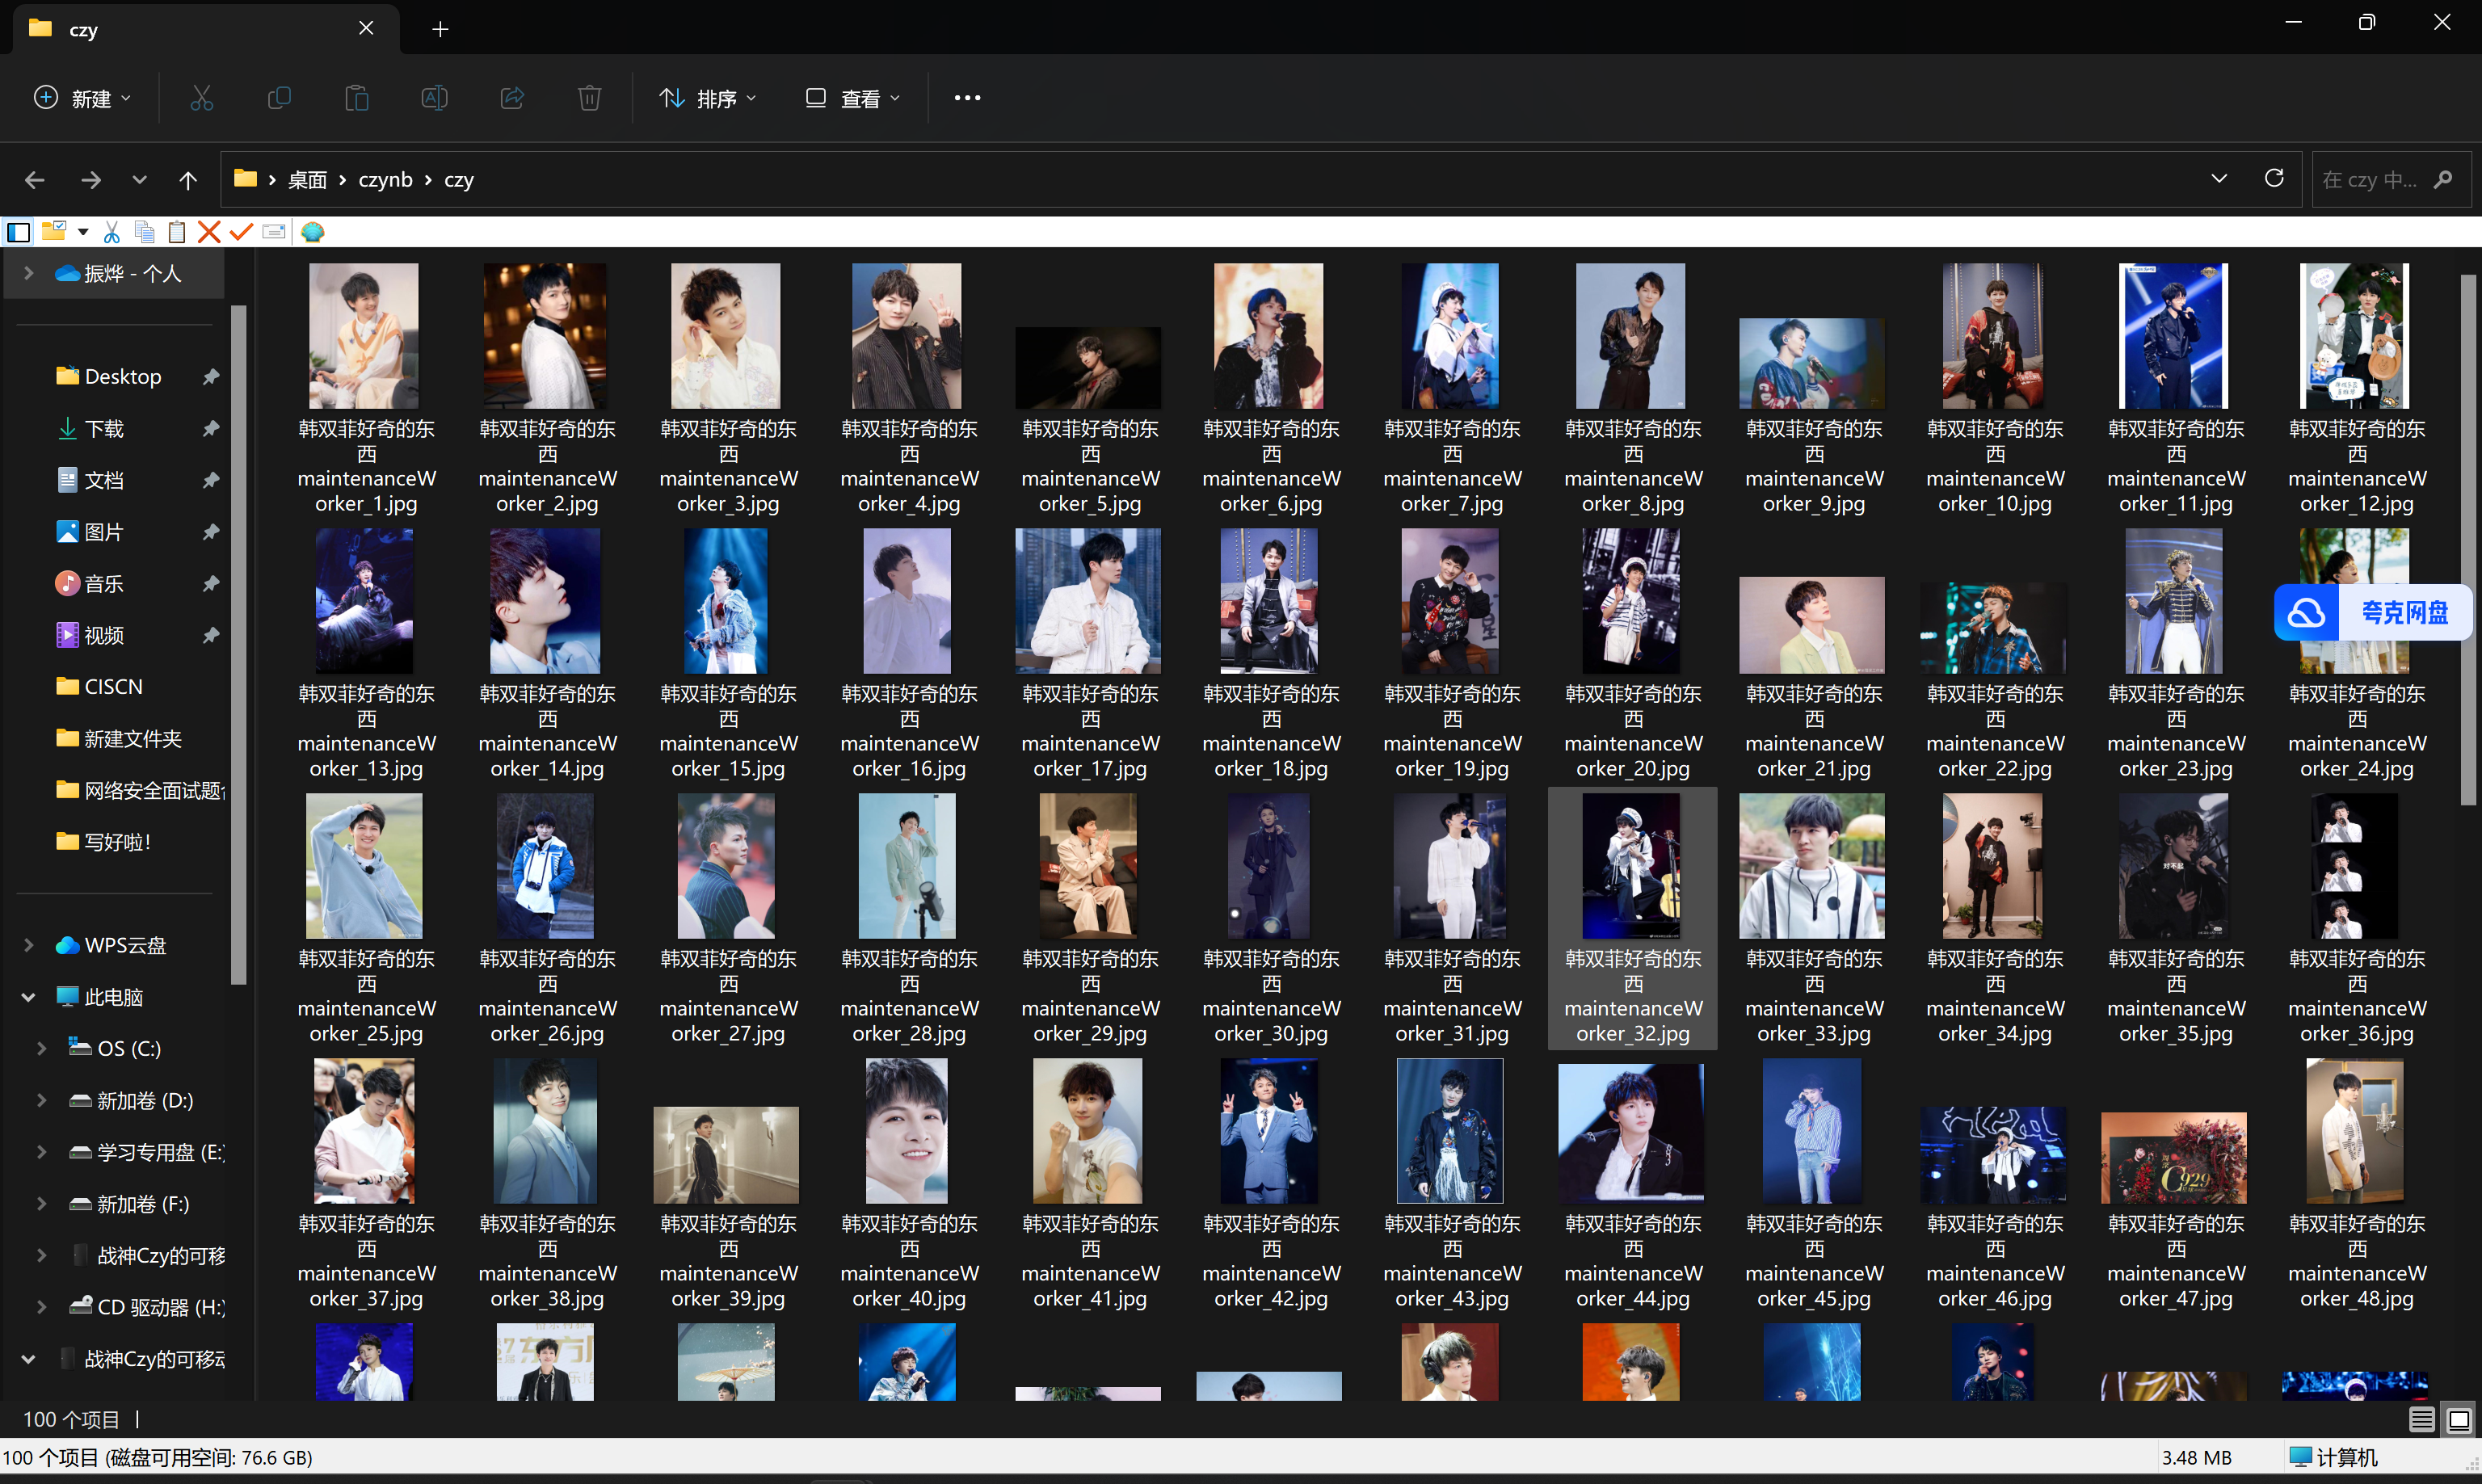Click the Rename icon in command bar

[434, 98]
